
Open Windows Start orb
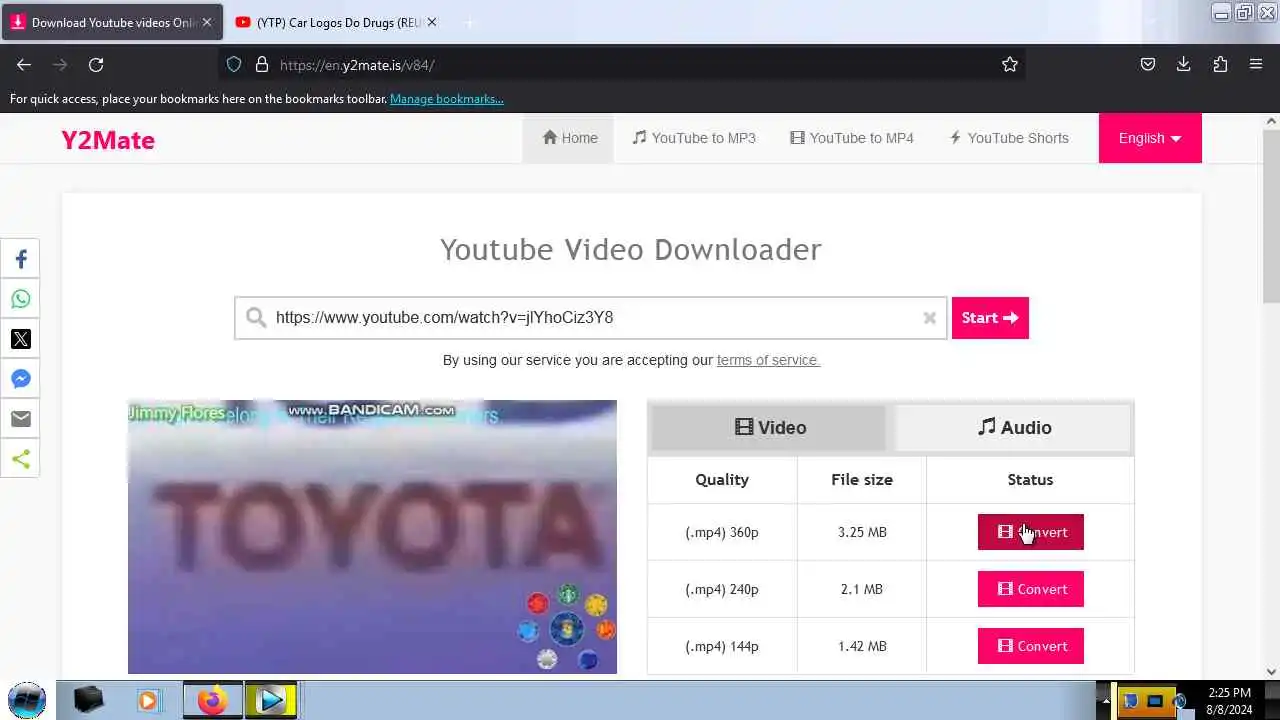[x=27, y=700]
